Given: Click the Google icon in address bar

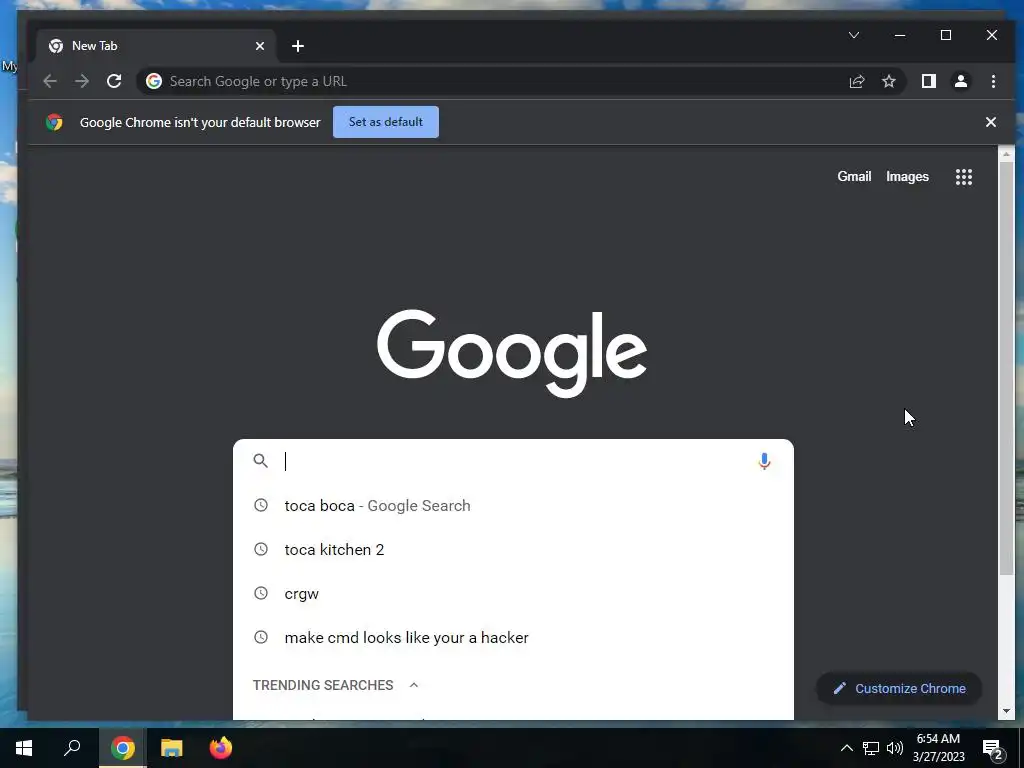Looking at the screenshot, I should tap(154, 81).
